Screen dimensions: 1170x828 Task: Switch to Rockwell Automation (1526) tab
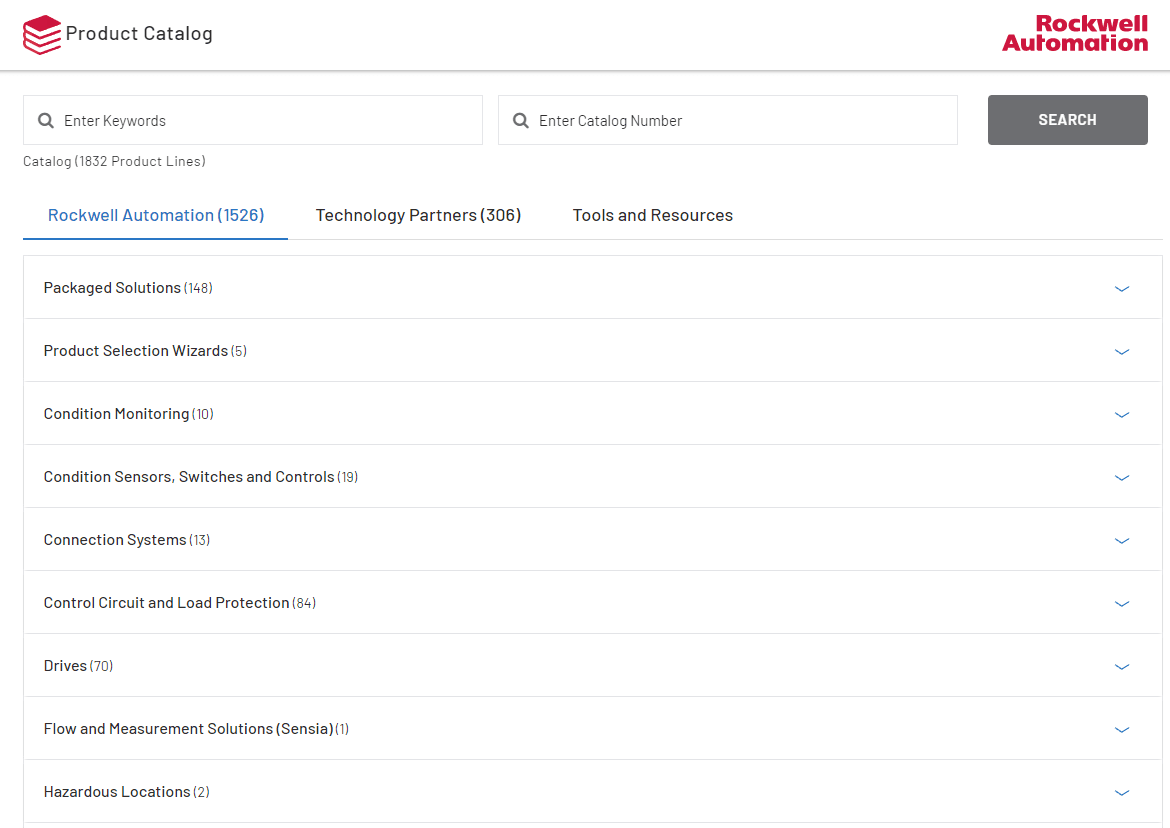click(156, 216)
